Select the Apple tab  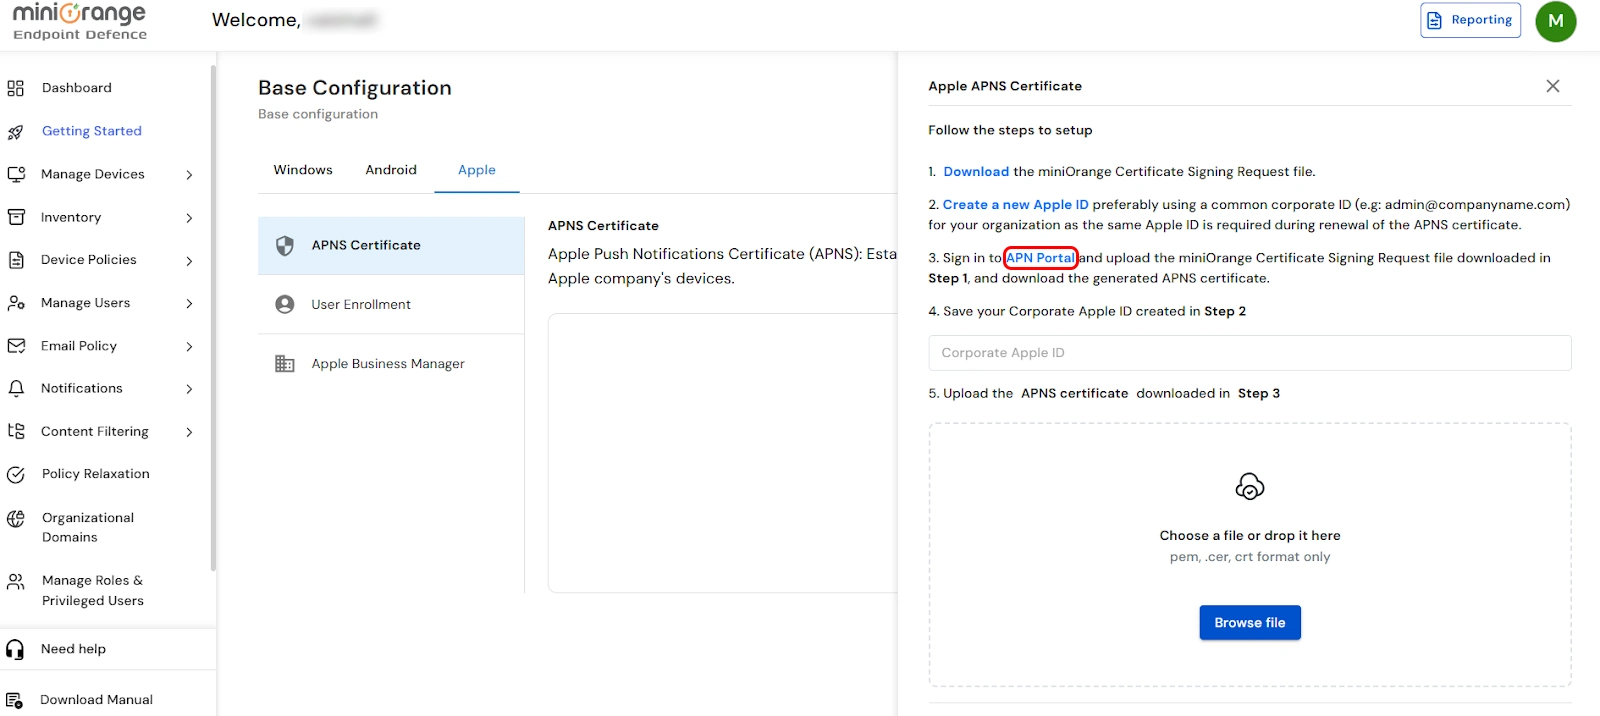477,170
